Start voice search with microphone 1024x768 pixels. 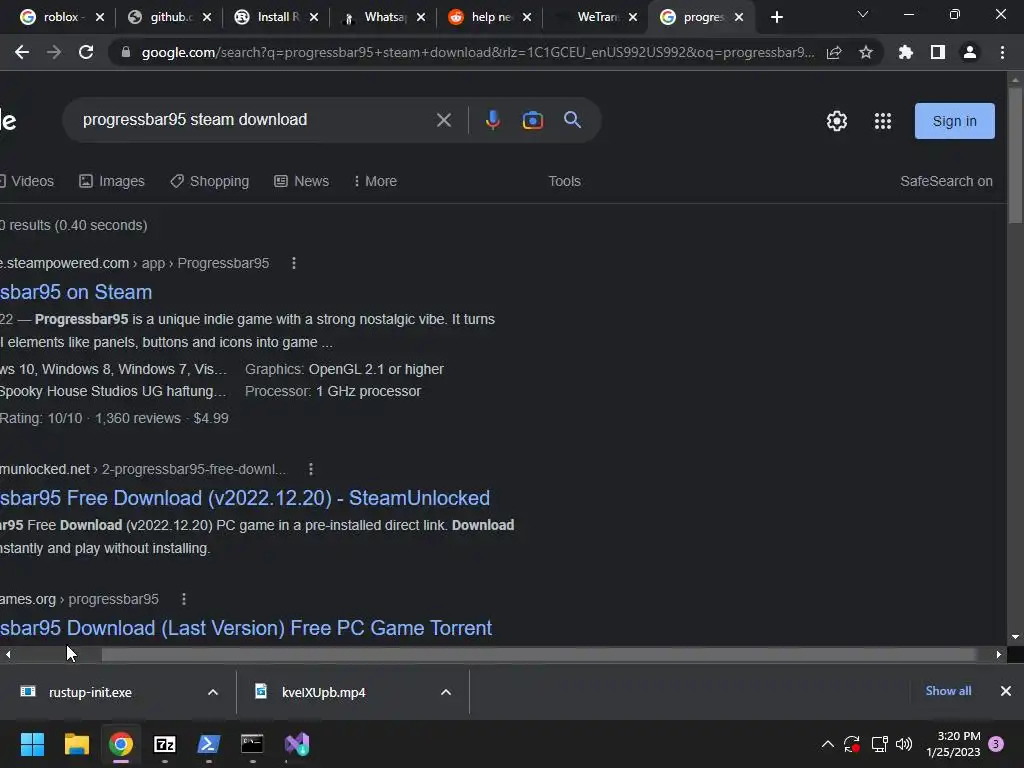click(493, 120)
